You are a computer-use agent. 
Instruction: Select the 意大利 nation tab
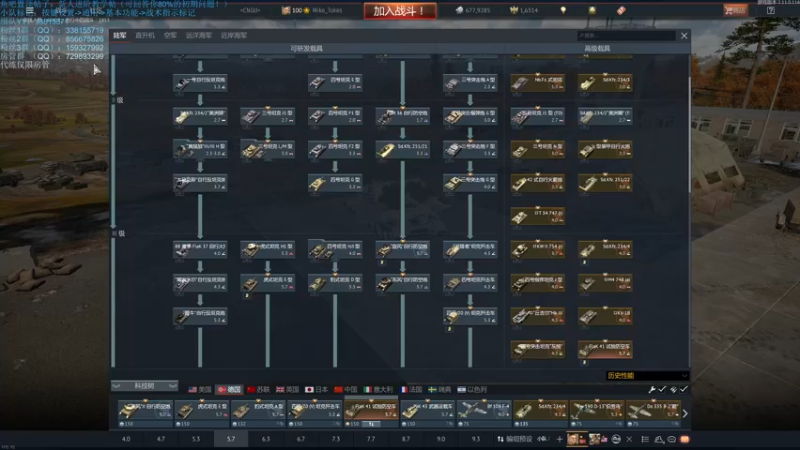click(378, 389)
